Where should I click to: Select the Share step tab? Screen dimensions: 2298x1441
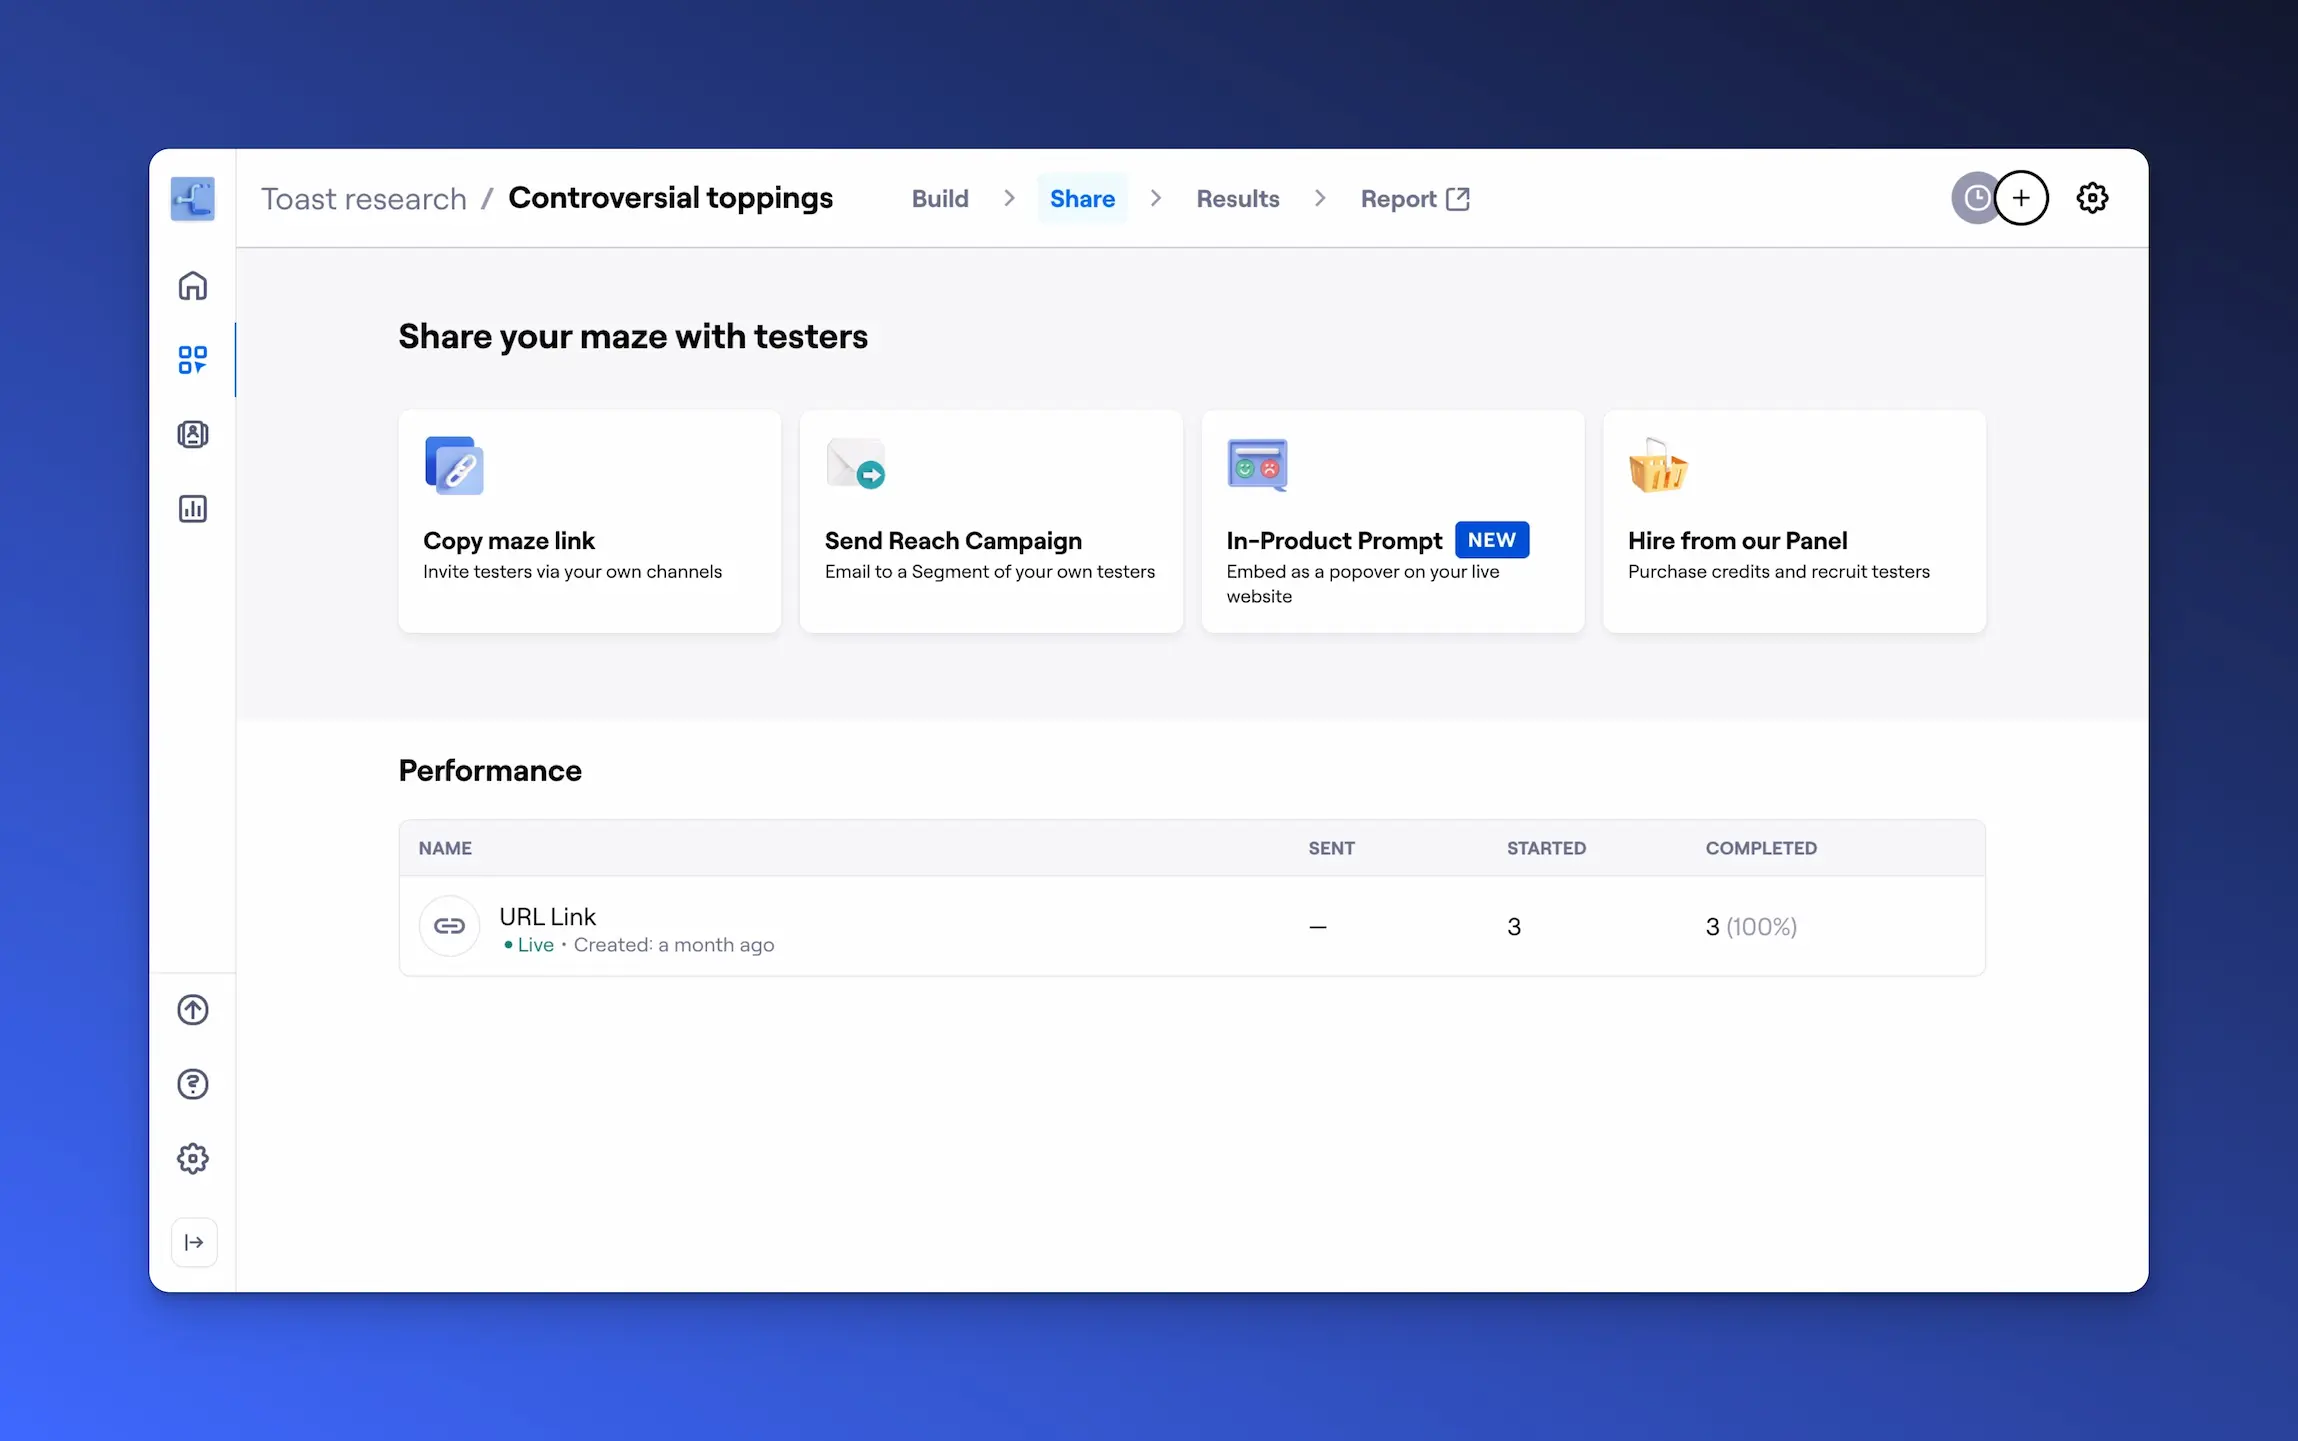(1081, 199)
